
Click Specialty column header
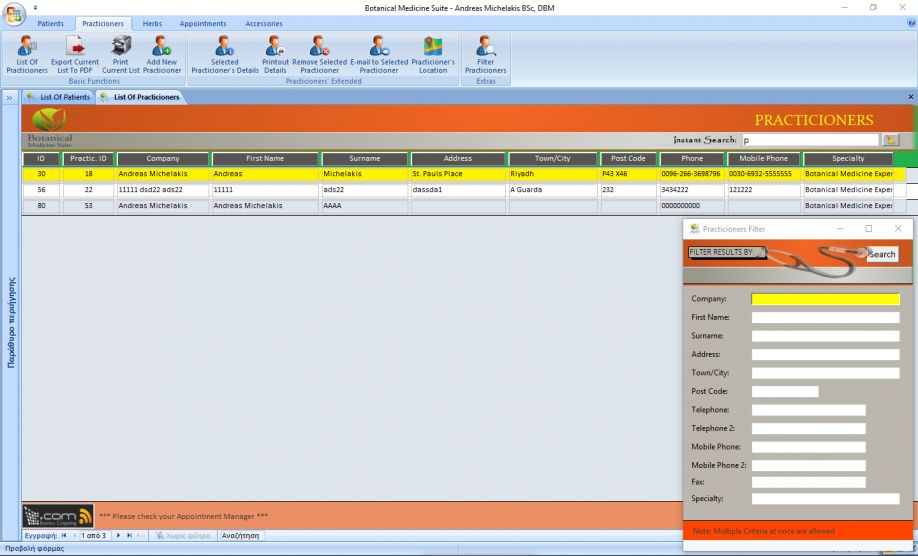848,159
